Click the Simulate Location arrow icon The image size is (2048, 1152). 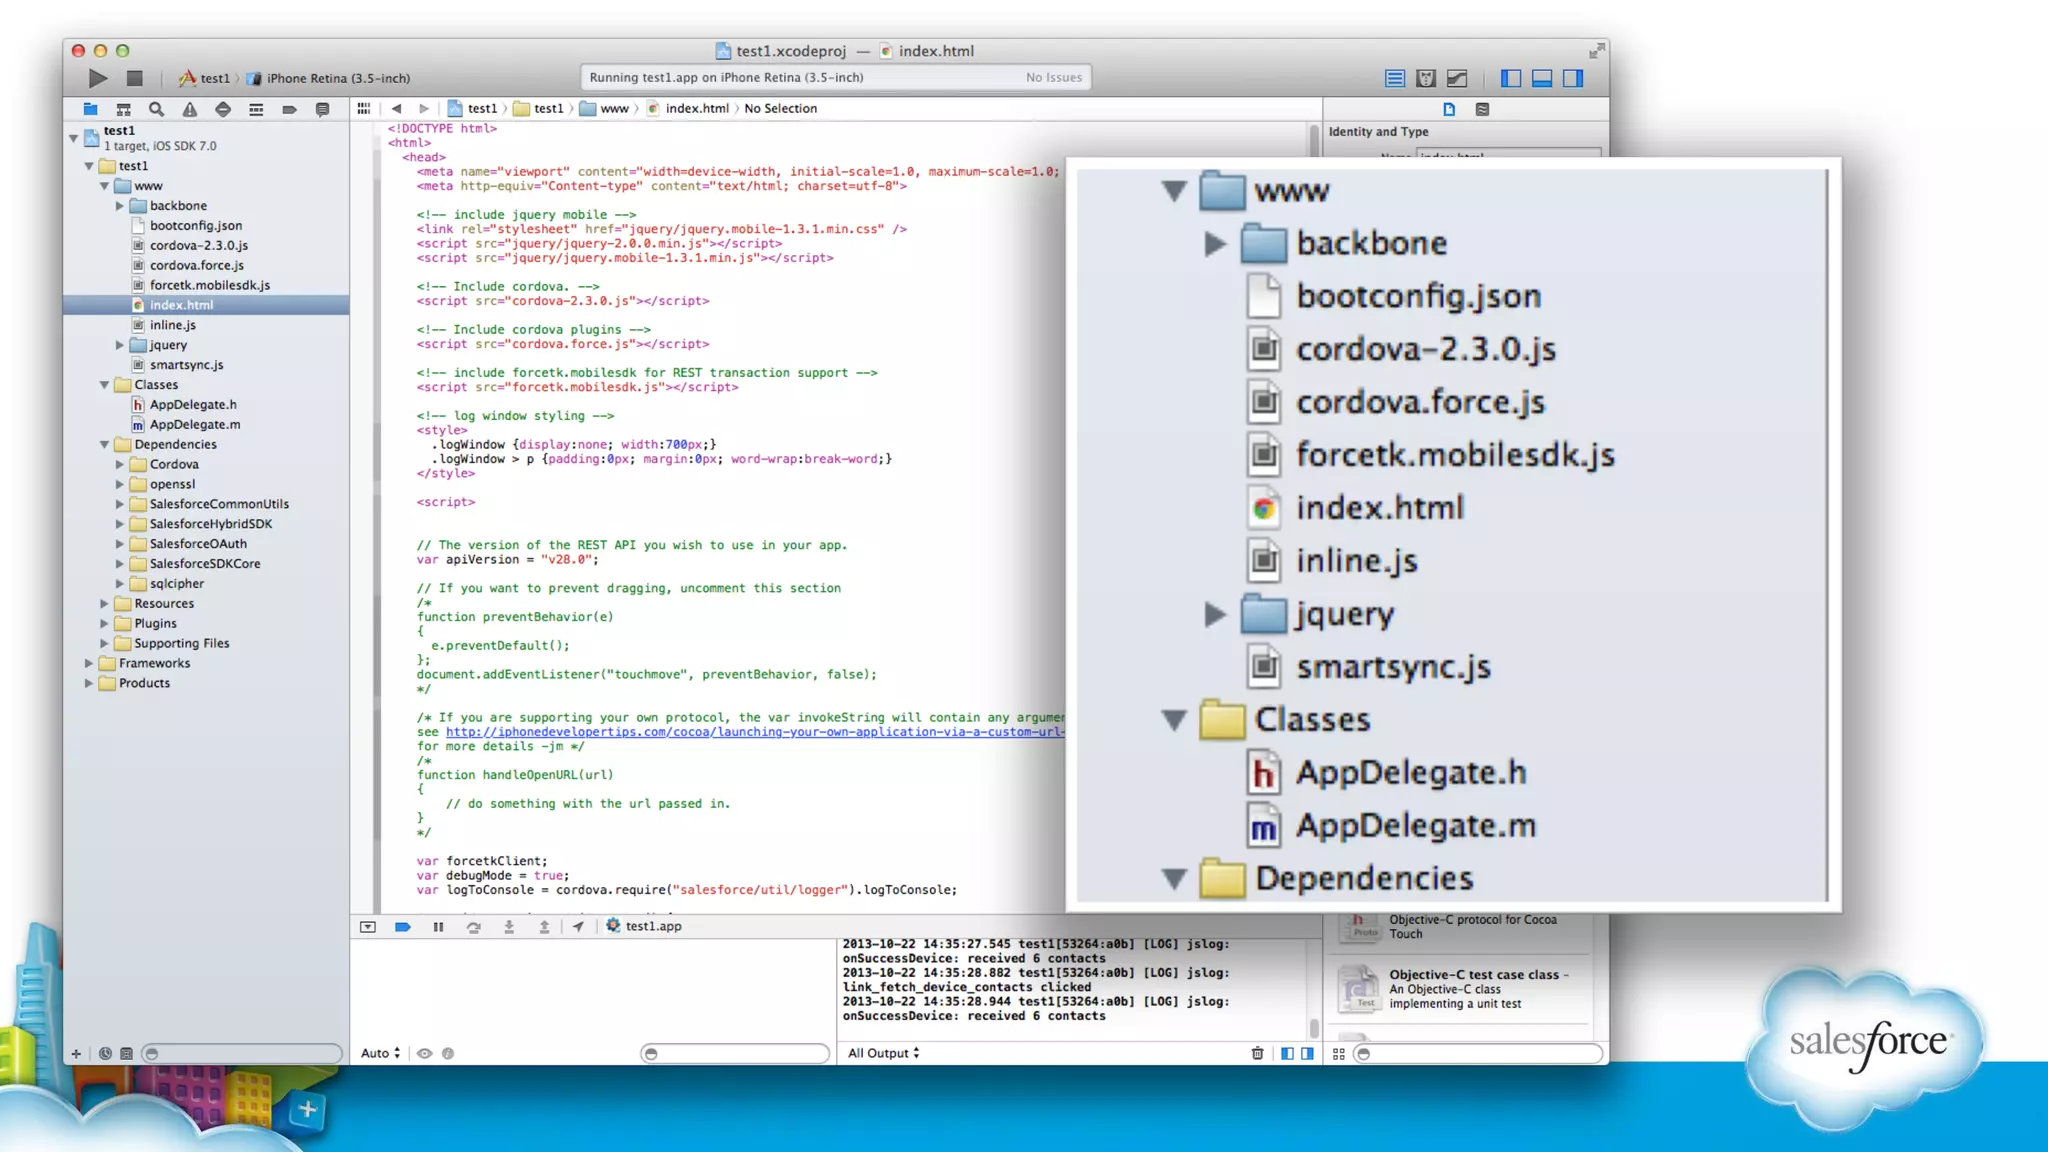tap(578, 927)
